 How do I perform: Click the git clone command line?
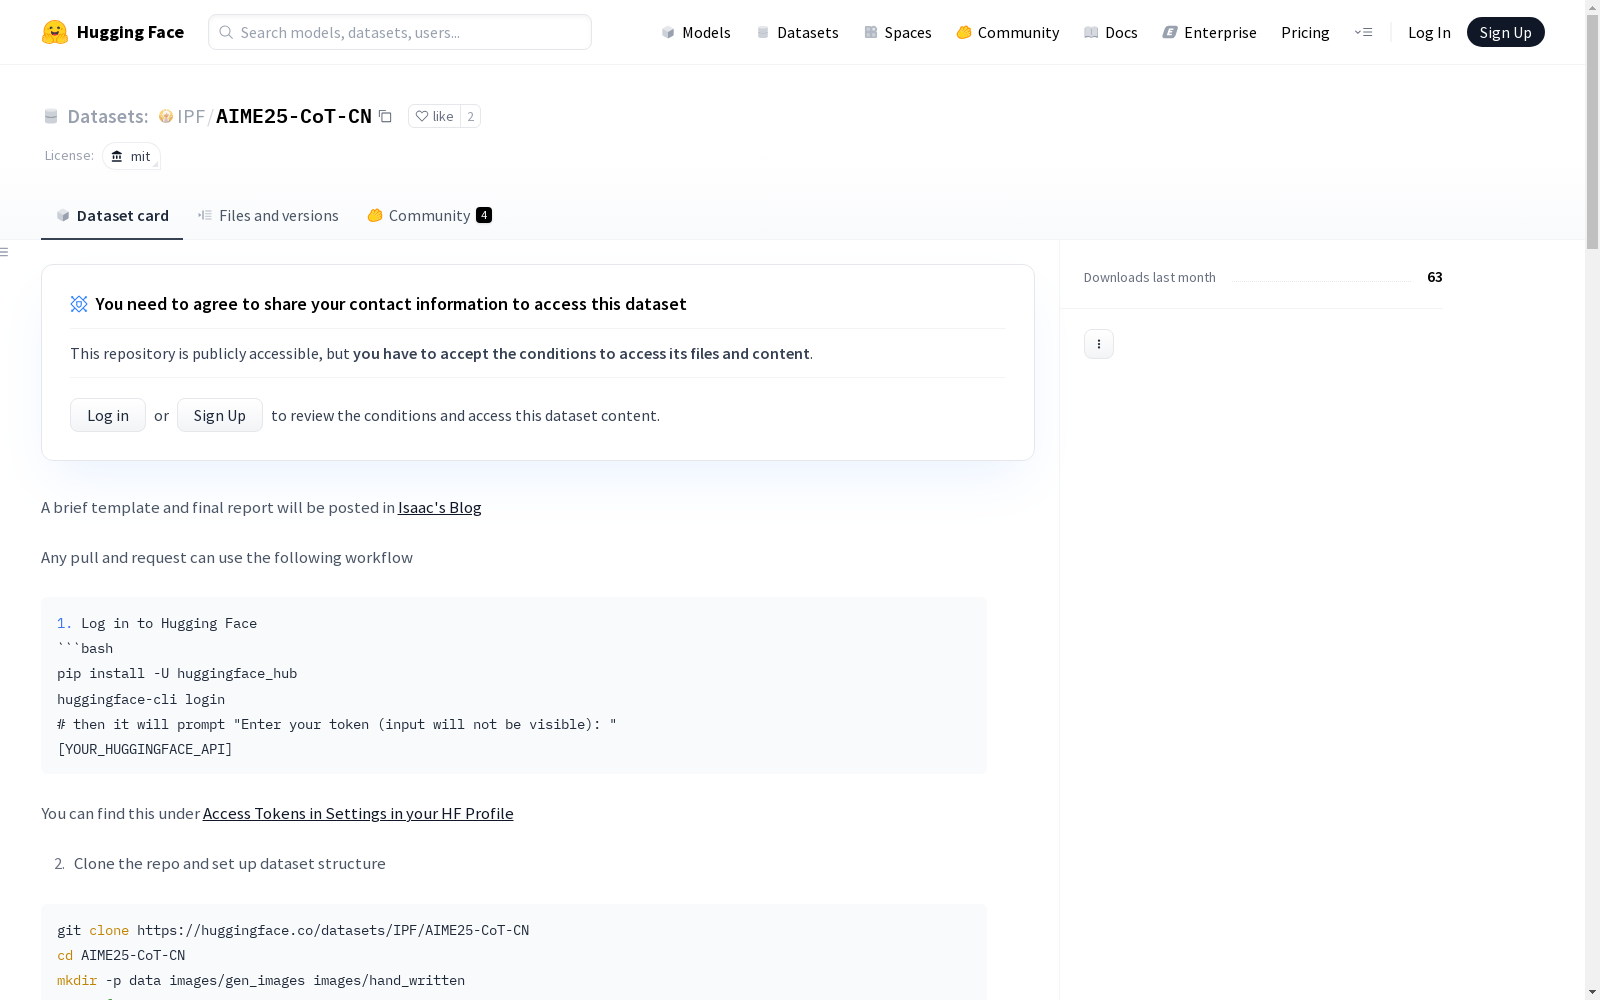[x=293, y=931]
